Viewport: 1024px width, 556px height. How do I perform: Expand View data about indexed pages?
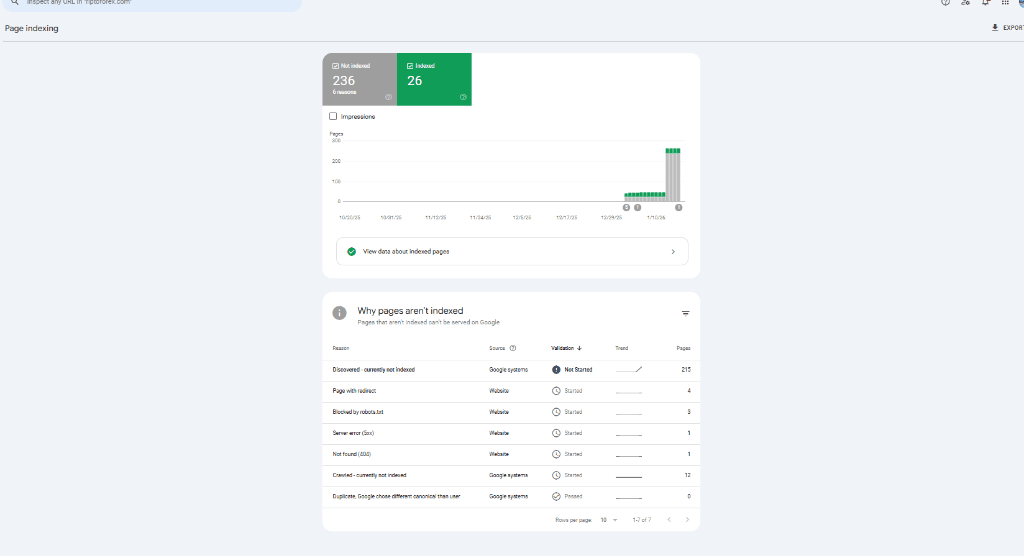coord(512,251)
